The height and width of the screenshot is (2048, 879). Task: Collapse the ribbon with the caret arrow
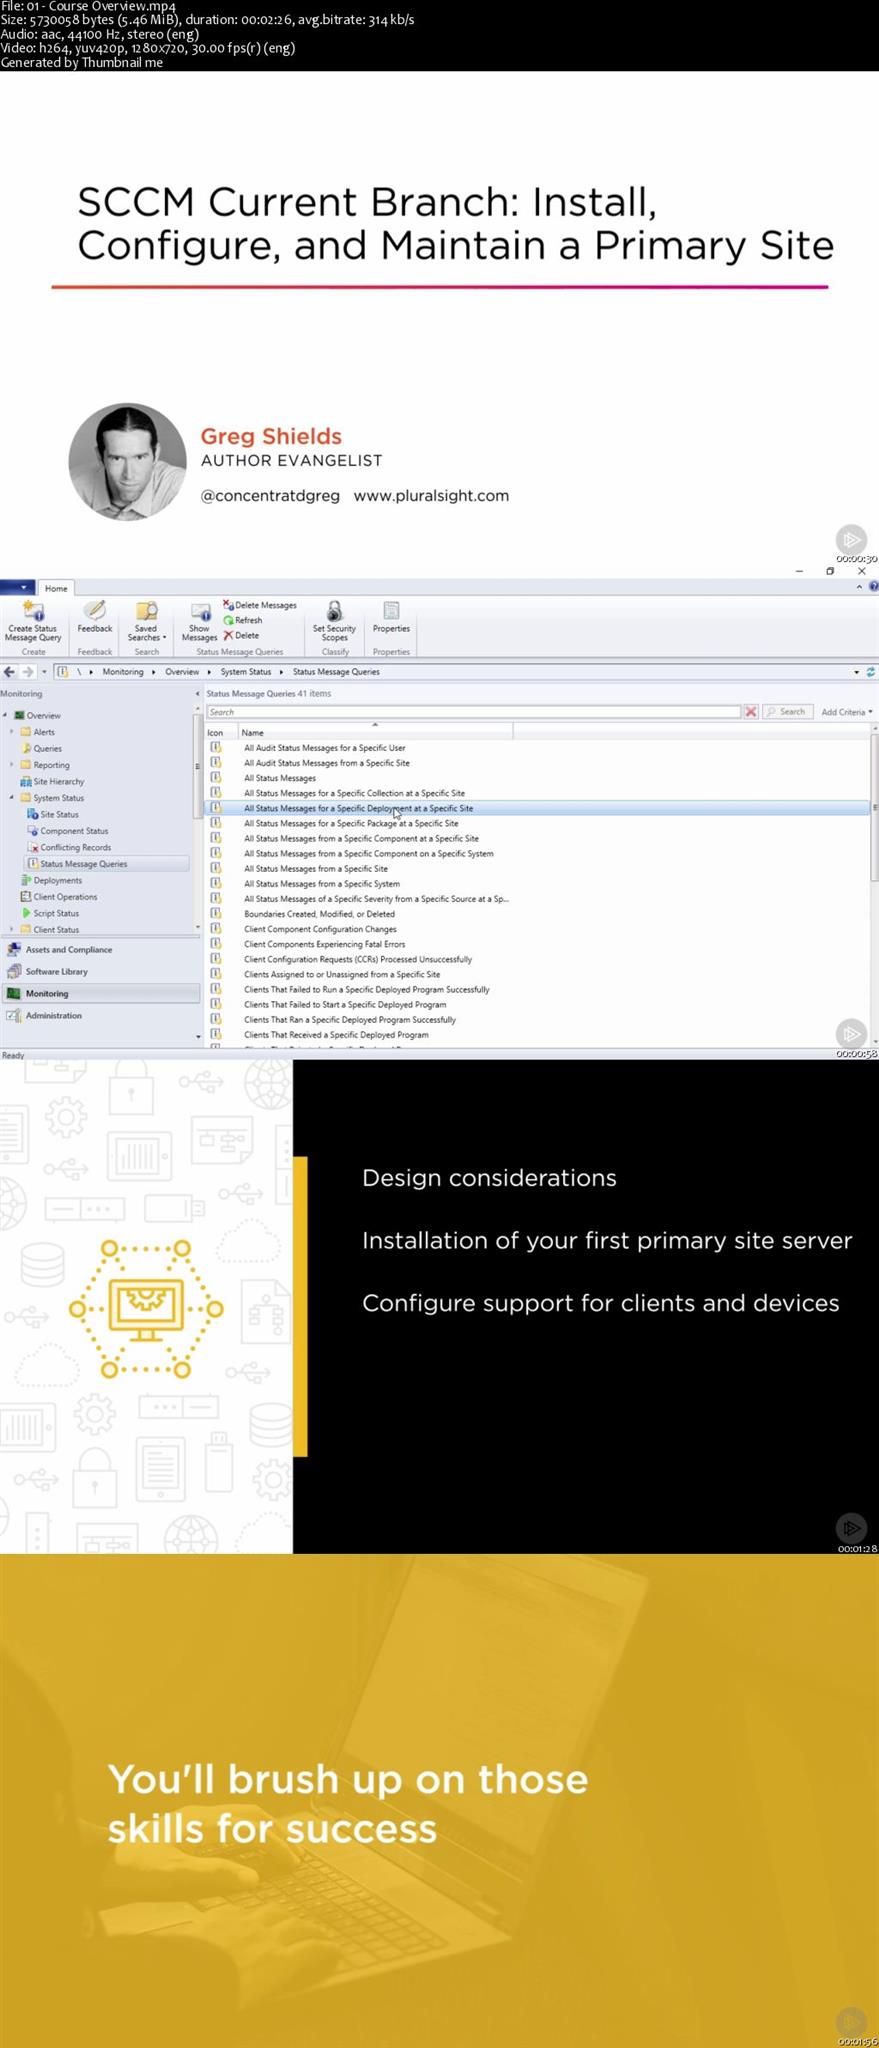[858, 588]
